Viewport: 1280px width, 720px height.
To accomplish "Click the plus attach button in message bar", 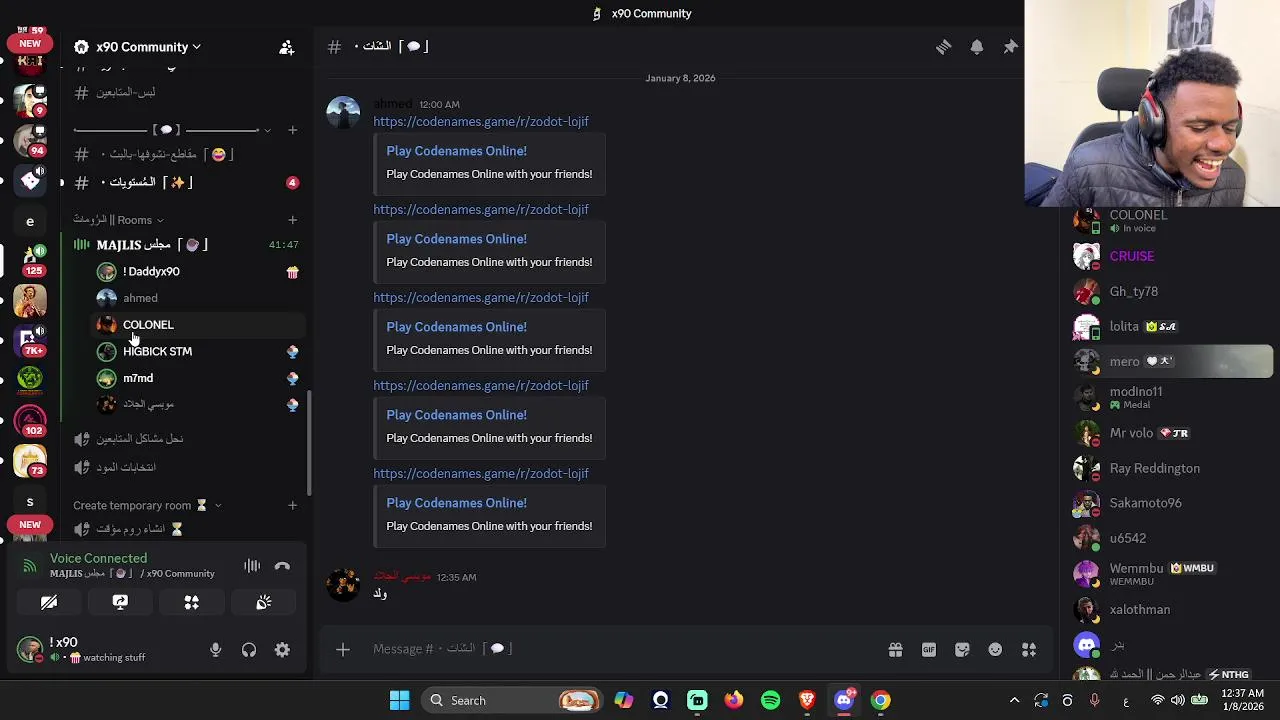I will (x=342, y=650).
